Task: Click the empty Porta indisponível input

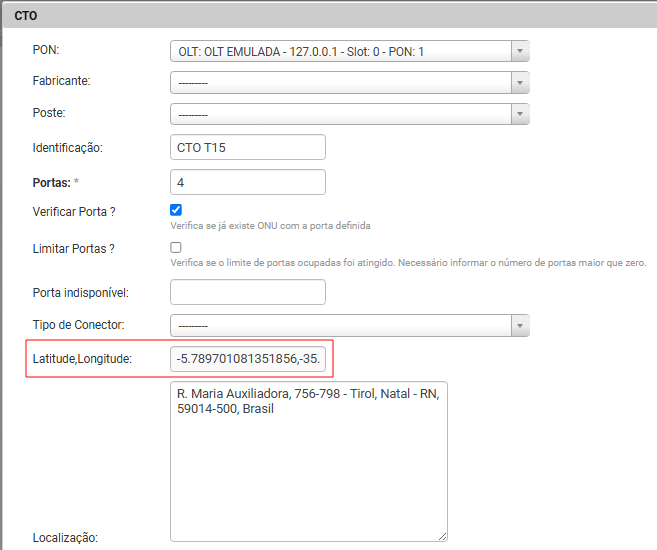Action: click(x=248, y=292)
